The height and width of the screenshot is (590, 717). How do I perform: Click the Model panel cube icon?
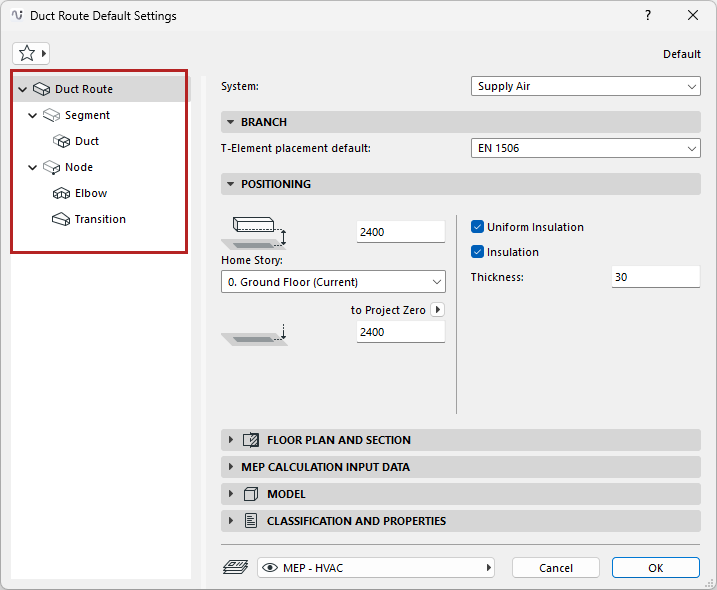(x=251, y=494)
